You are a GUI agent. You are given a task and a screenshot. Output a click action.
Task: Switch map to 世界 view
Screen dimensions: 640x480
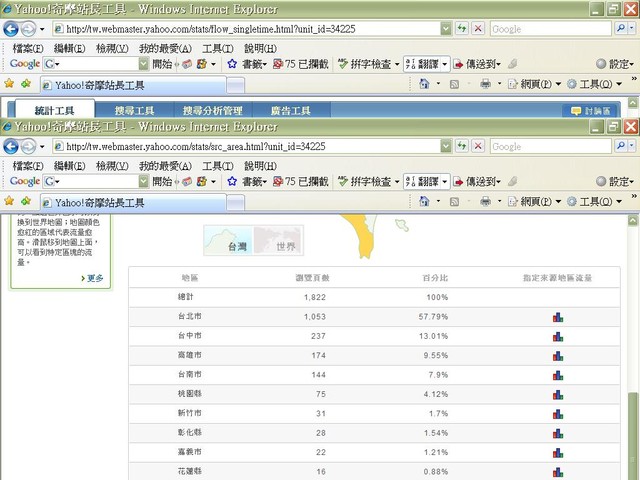(278, 240)
